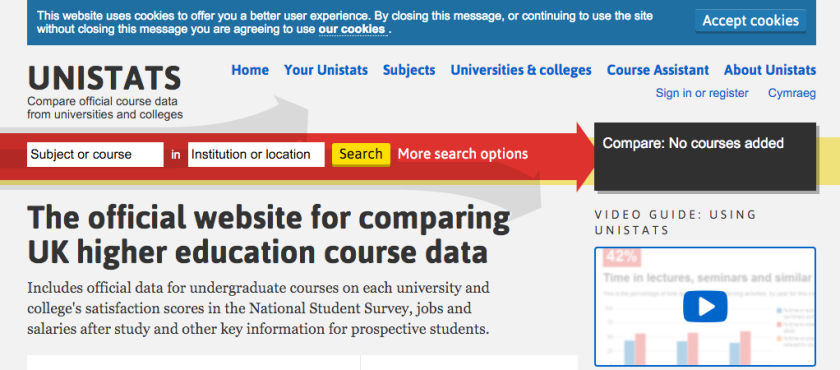Screen dimensions: 840x370
Task: Open More search options
Action: 463,154
